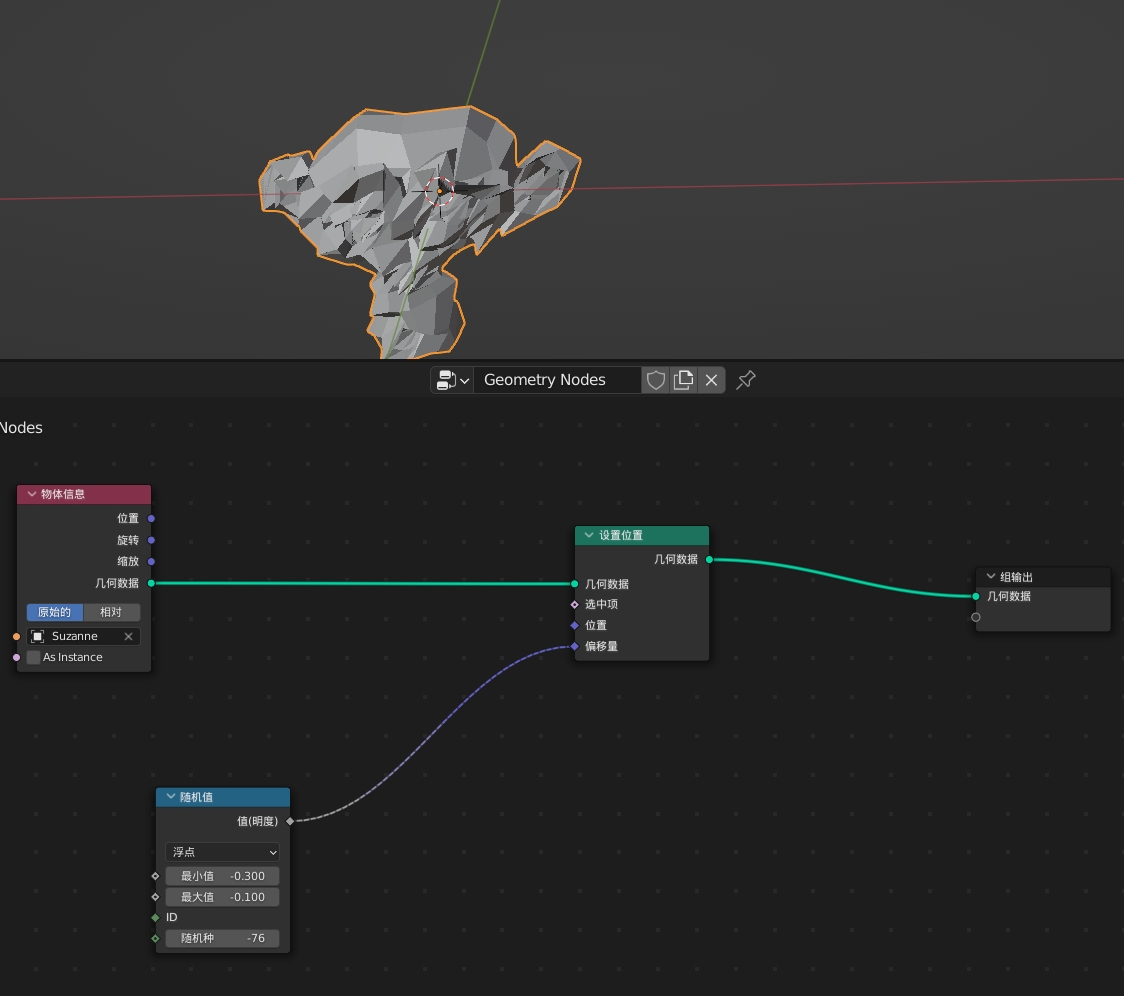Viewport: 1124px width, 996px height.
Task: Collapse the 设置位置 node
Action: [589, 535]
